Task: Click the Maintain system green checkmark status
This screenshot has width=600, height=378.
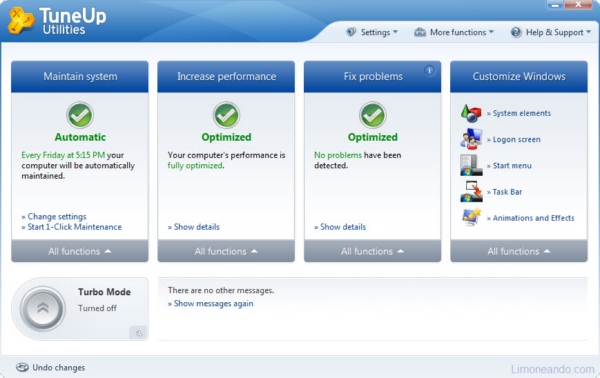Action: click(x=80, y=115)
